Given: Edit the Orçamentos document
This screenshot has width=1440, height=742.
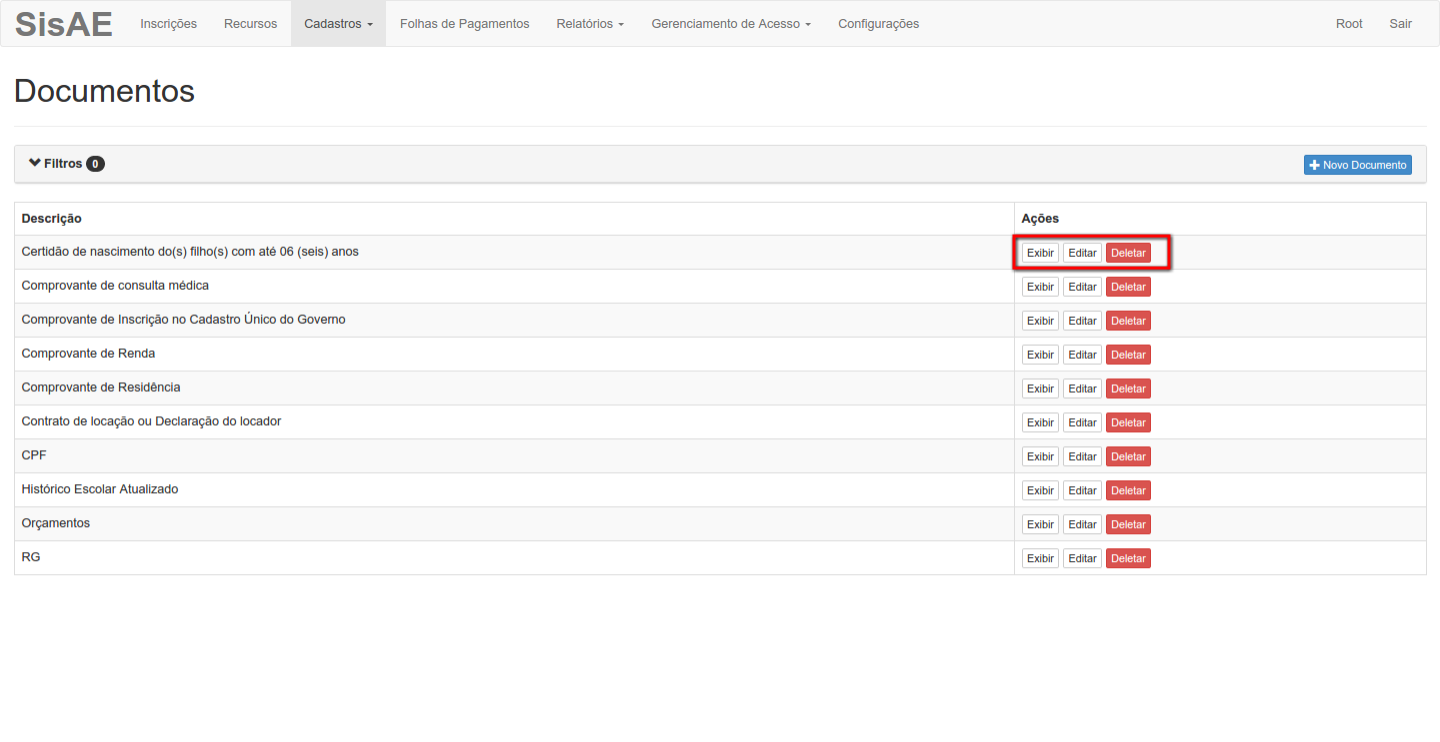Looking at the screenshot, I should tap(1082, 525).
